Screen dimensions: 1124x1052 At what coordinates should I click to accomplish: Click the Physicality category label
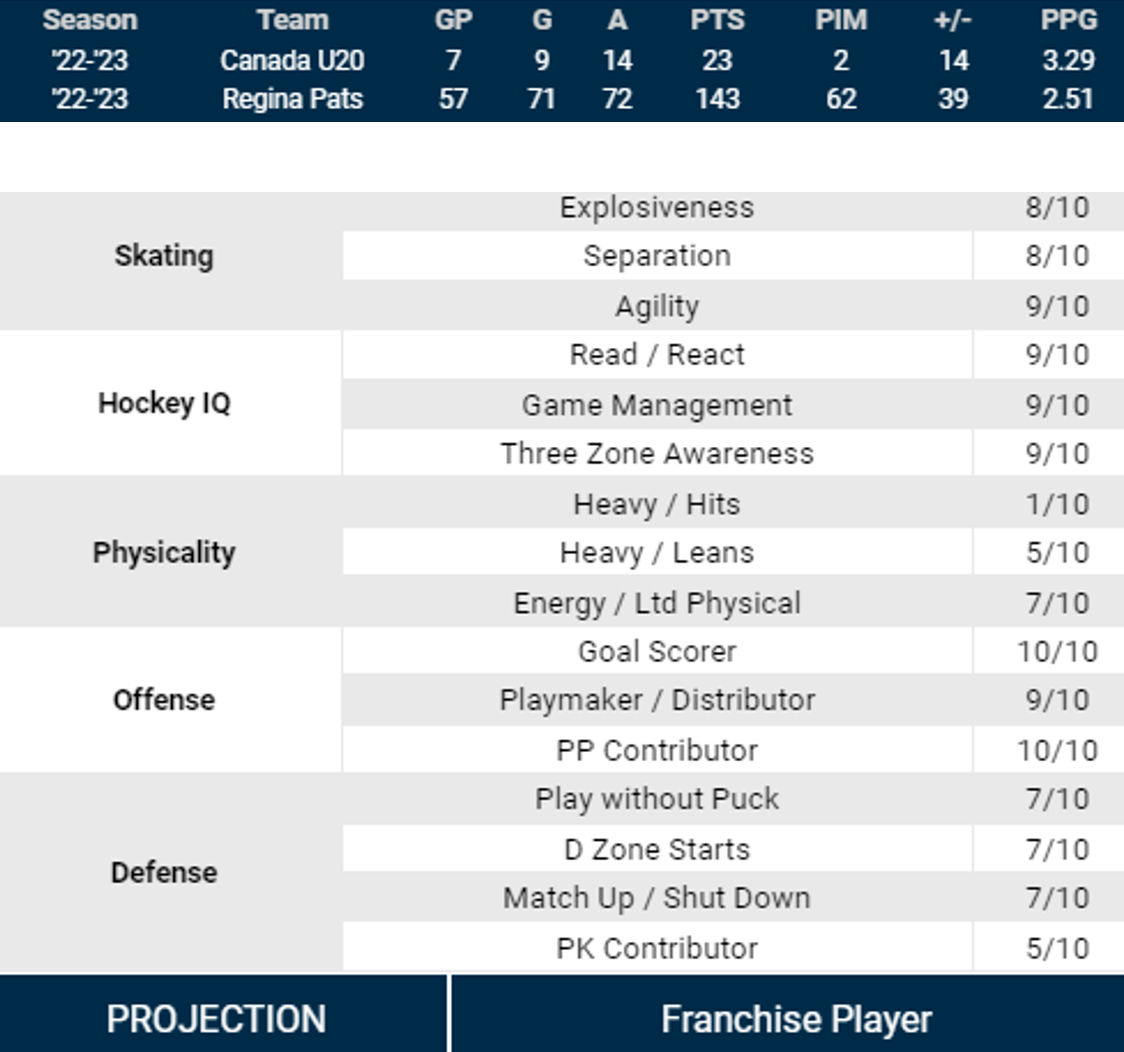point(164,553)
